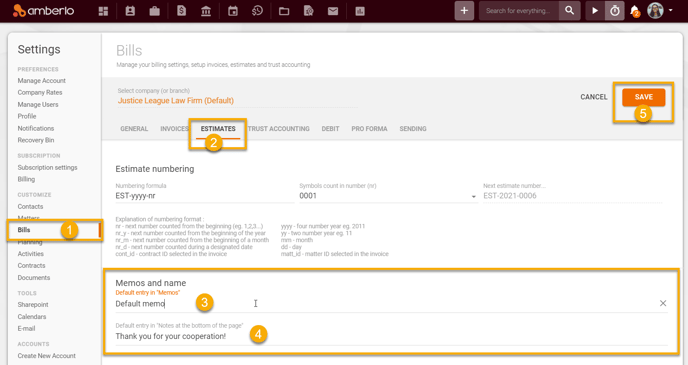Image resolution: width=688 pixels, height=365 pixels.
Task: Open Recovery Bin
Action: (36, 140)
